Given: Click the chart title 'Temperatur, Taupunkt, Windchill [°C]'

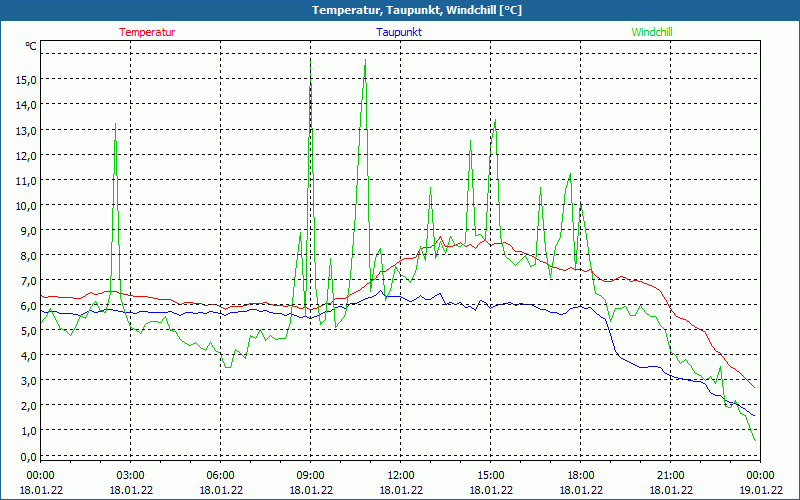Looking at the screenshot, I should click(416, 10).
